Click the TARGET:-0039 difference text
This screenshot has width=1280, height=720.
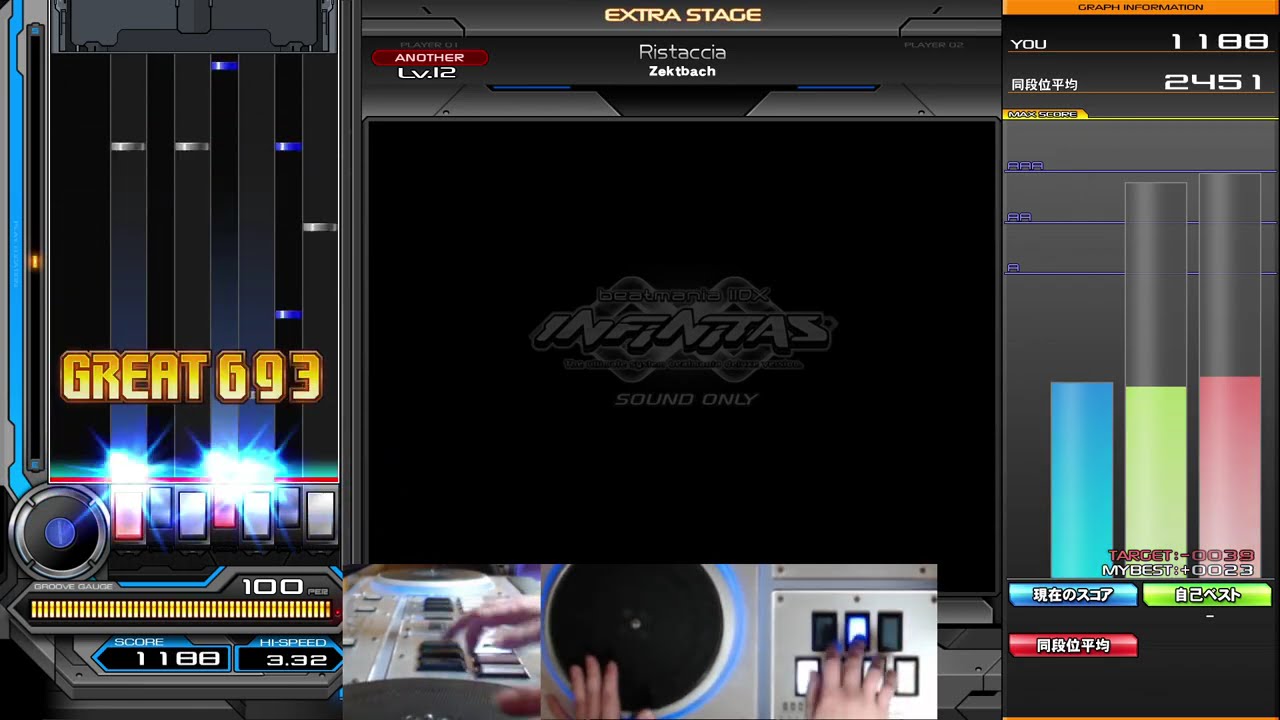tap(1181, 555)
